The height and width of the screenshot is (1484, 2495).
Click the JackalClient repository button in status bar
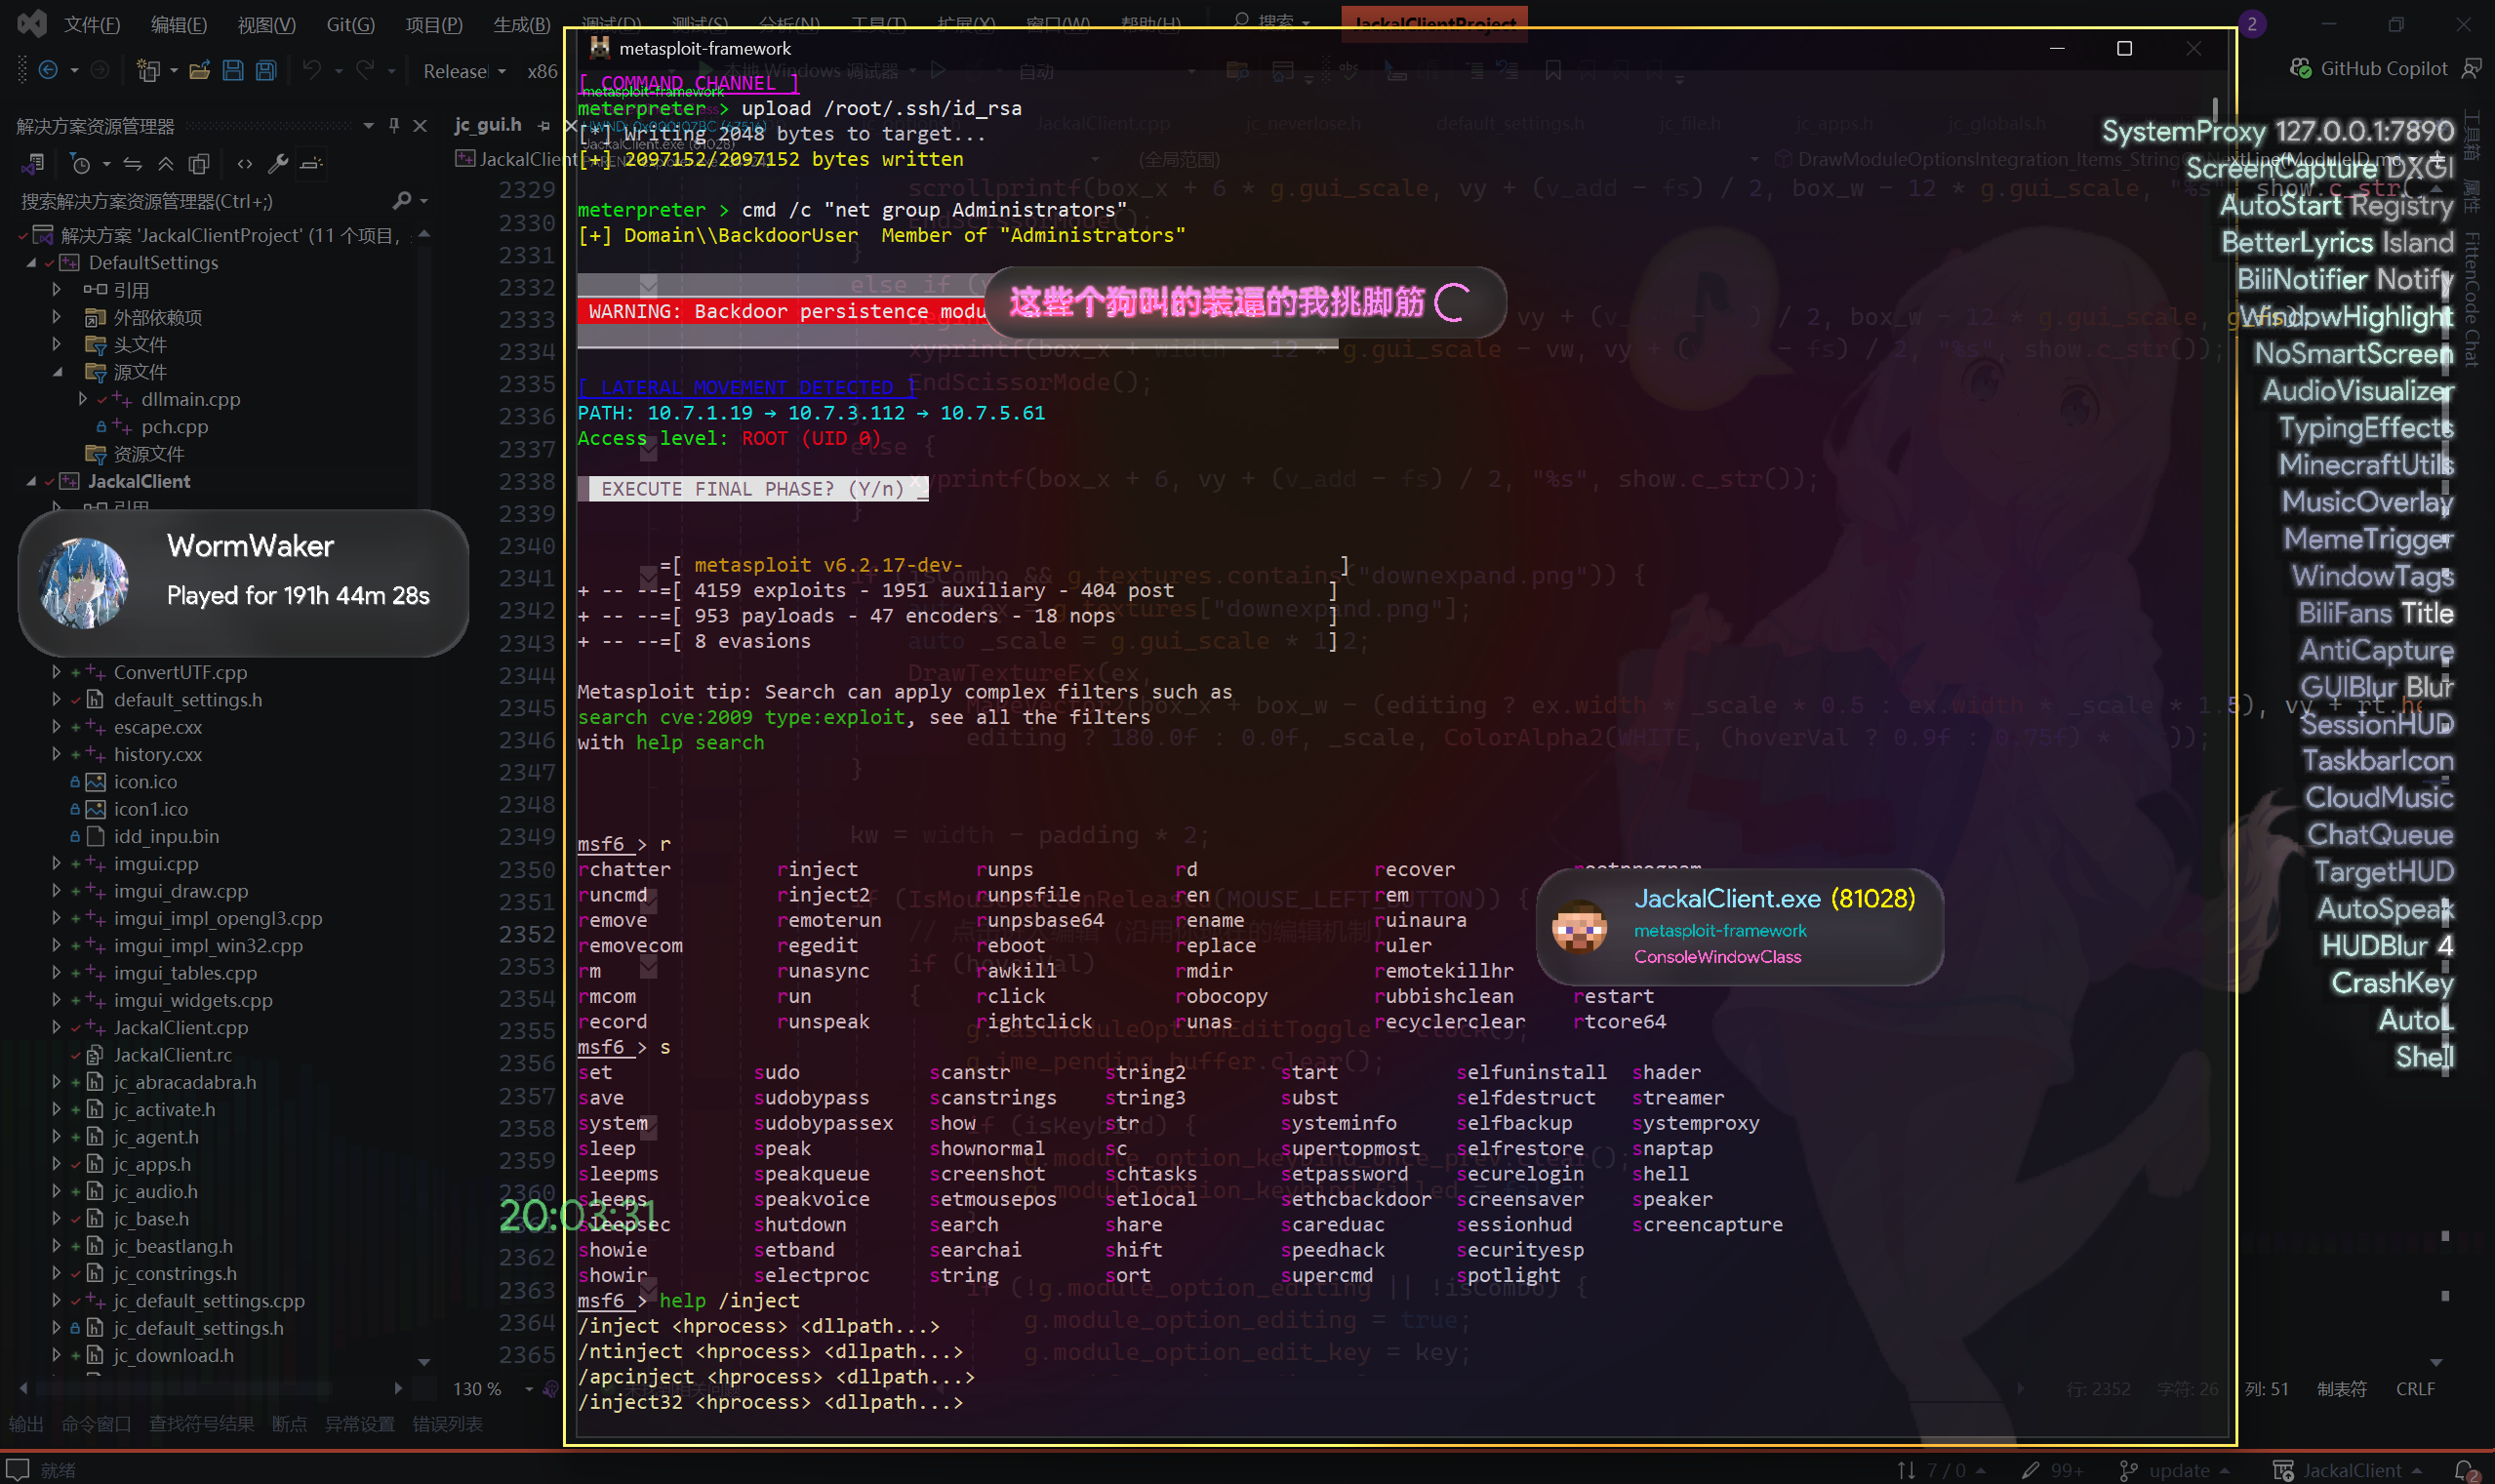pos(2350,1470)
